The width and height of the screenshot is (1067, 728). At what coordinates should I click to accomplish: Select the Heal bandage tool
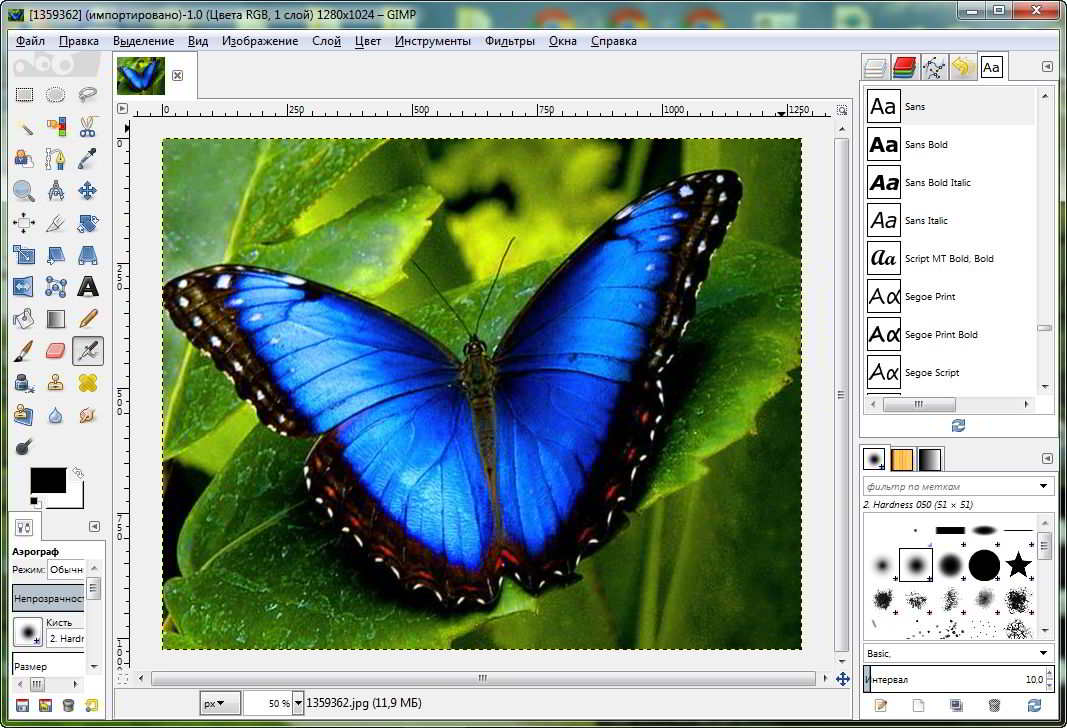pyautogui.click(x=88, y=383)
